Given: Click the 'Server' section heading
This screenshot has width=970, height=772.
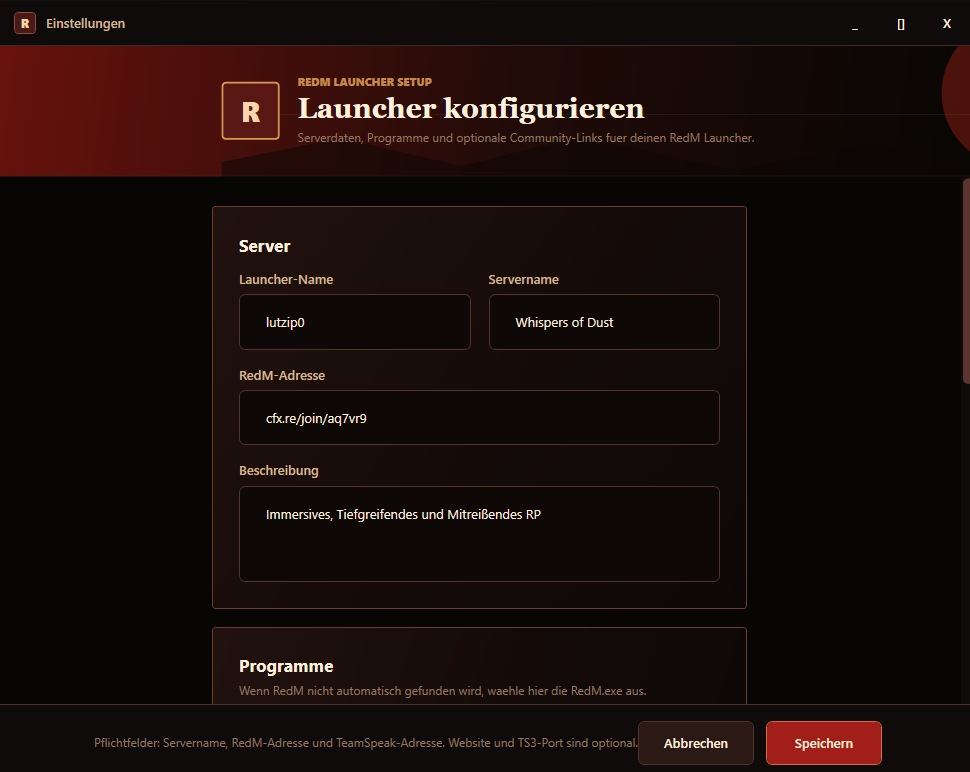Looking at the screenshot, I should point(264,246).
